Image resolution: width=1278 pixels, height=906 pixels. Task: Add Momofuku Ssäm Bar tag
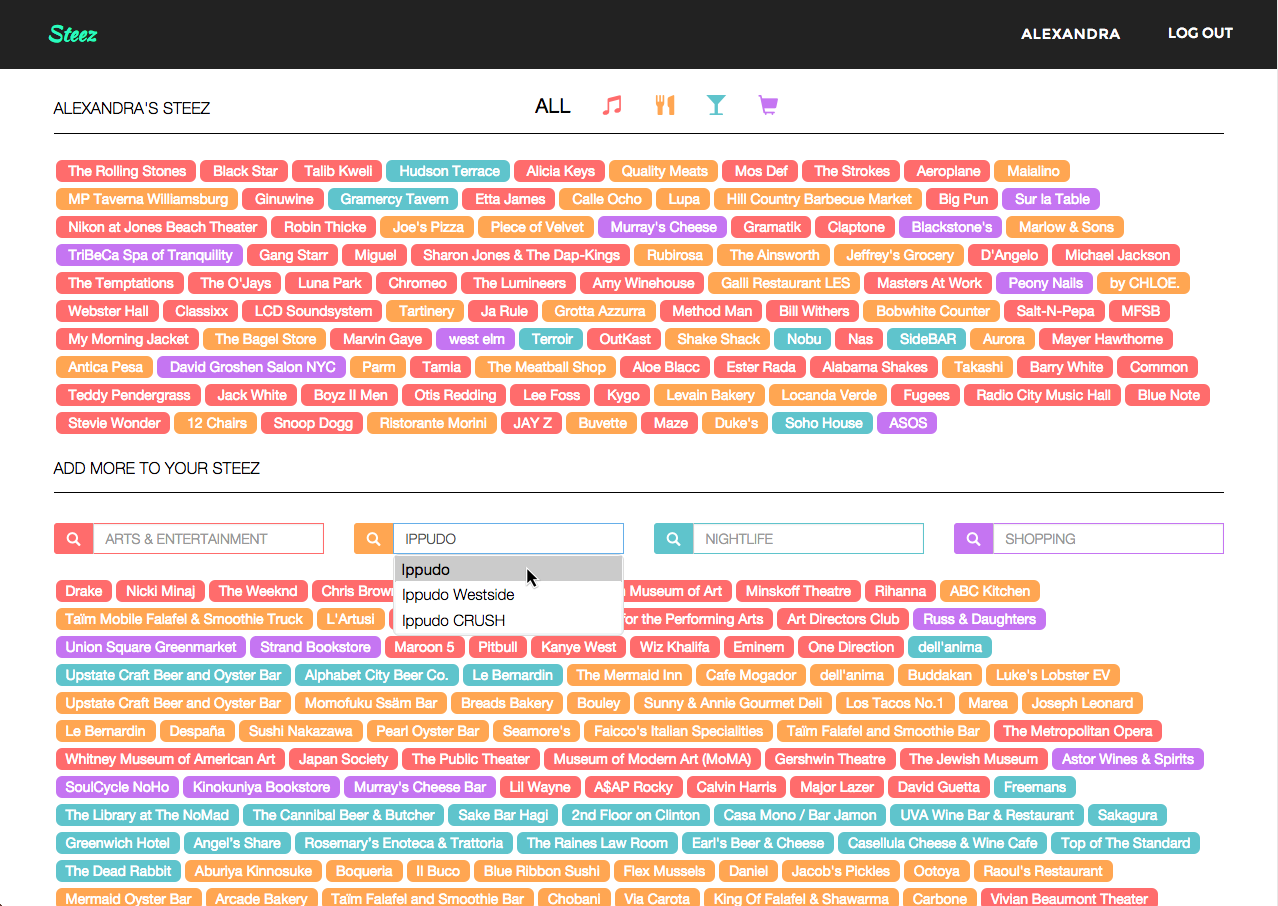click(371, 703)
